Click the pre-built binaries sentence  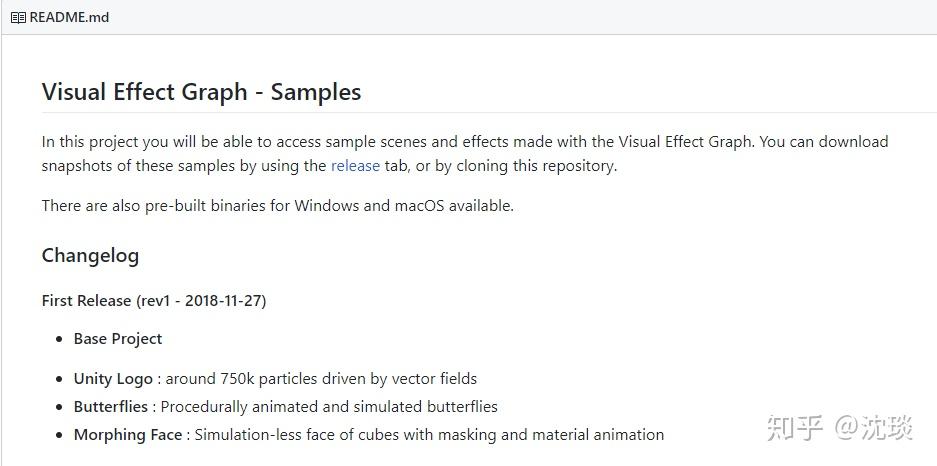coord(277,206)
